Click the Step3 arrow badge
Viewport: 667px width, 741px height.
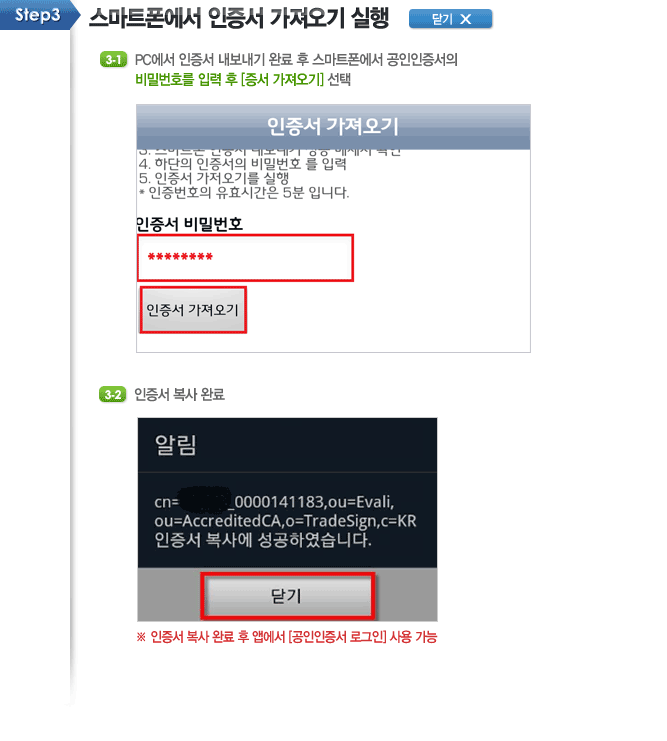click(x=40, y=15)
